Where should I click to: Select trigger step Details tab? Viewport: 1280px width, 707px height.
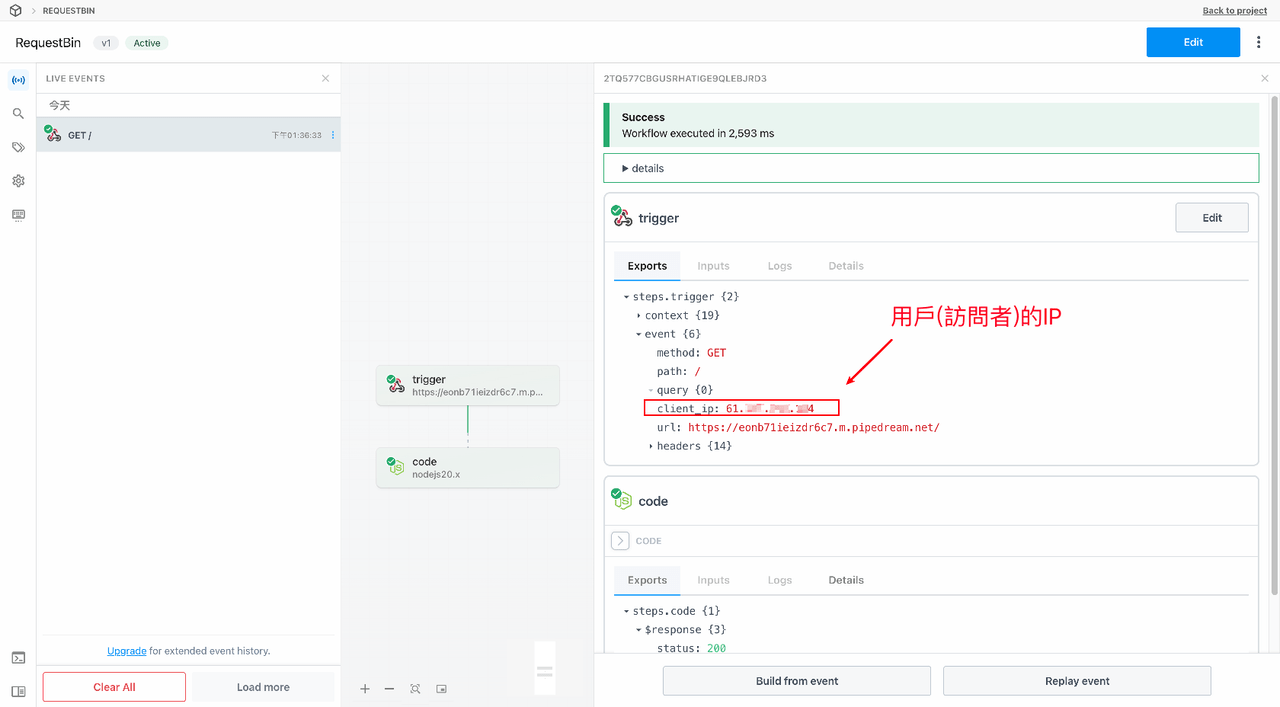pos(846,266)
